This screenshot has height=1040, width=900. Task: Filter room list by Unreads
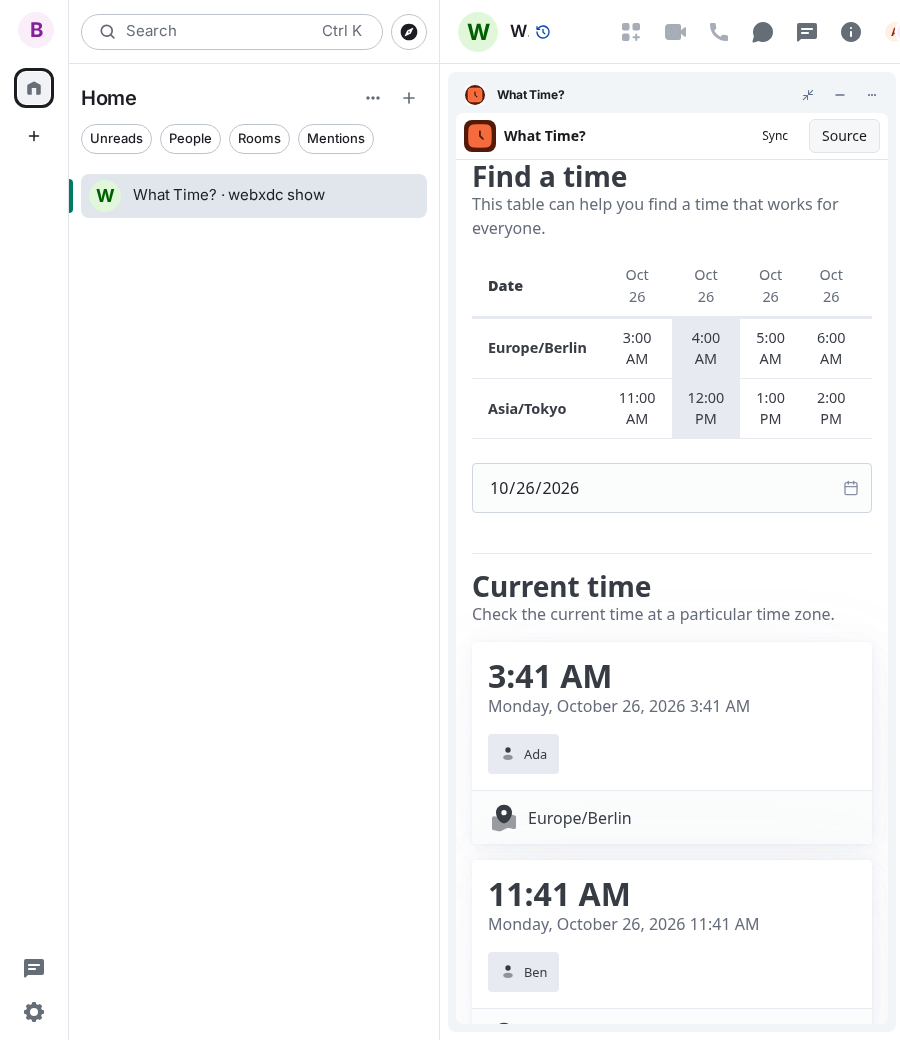point(117,139)
